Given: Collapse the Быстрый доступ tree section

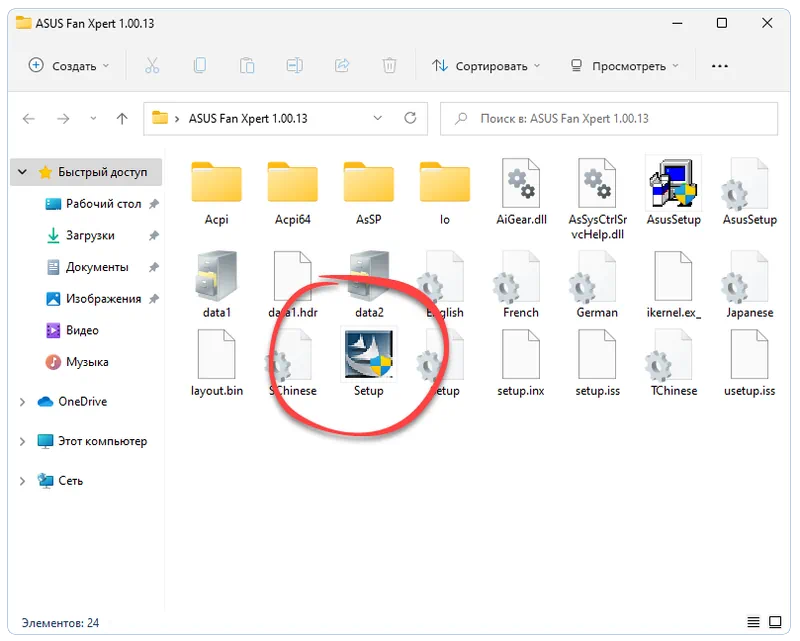Looking at the screenshot, I should click(22, 172).
